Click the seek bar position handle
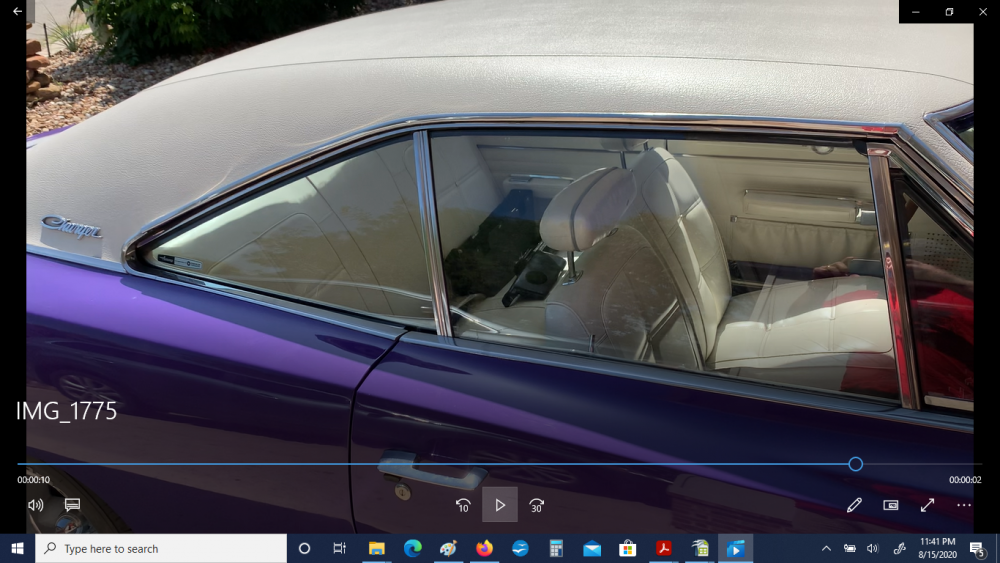Viewport: 1000px width, 563px height. coord(855,464)
